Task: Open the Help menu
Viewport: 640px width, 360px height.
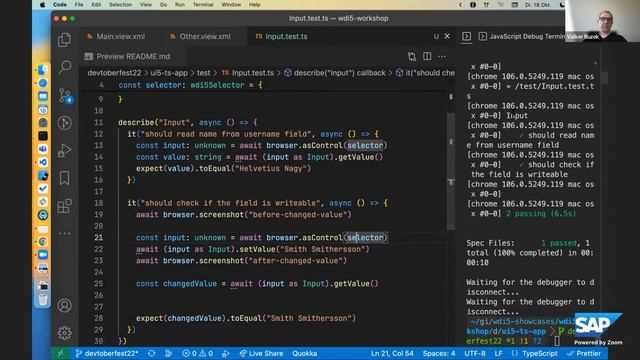Action: click(x=254, y=5)
